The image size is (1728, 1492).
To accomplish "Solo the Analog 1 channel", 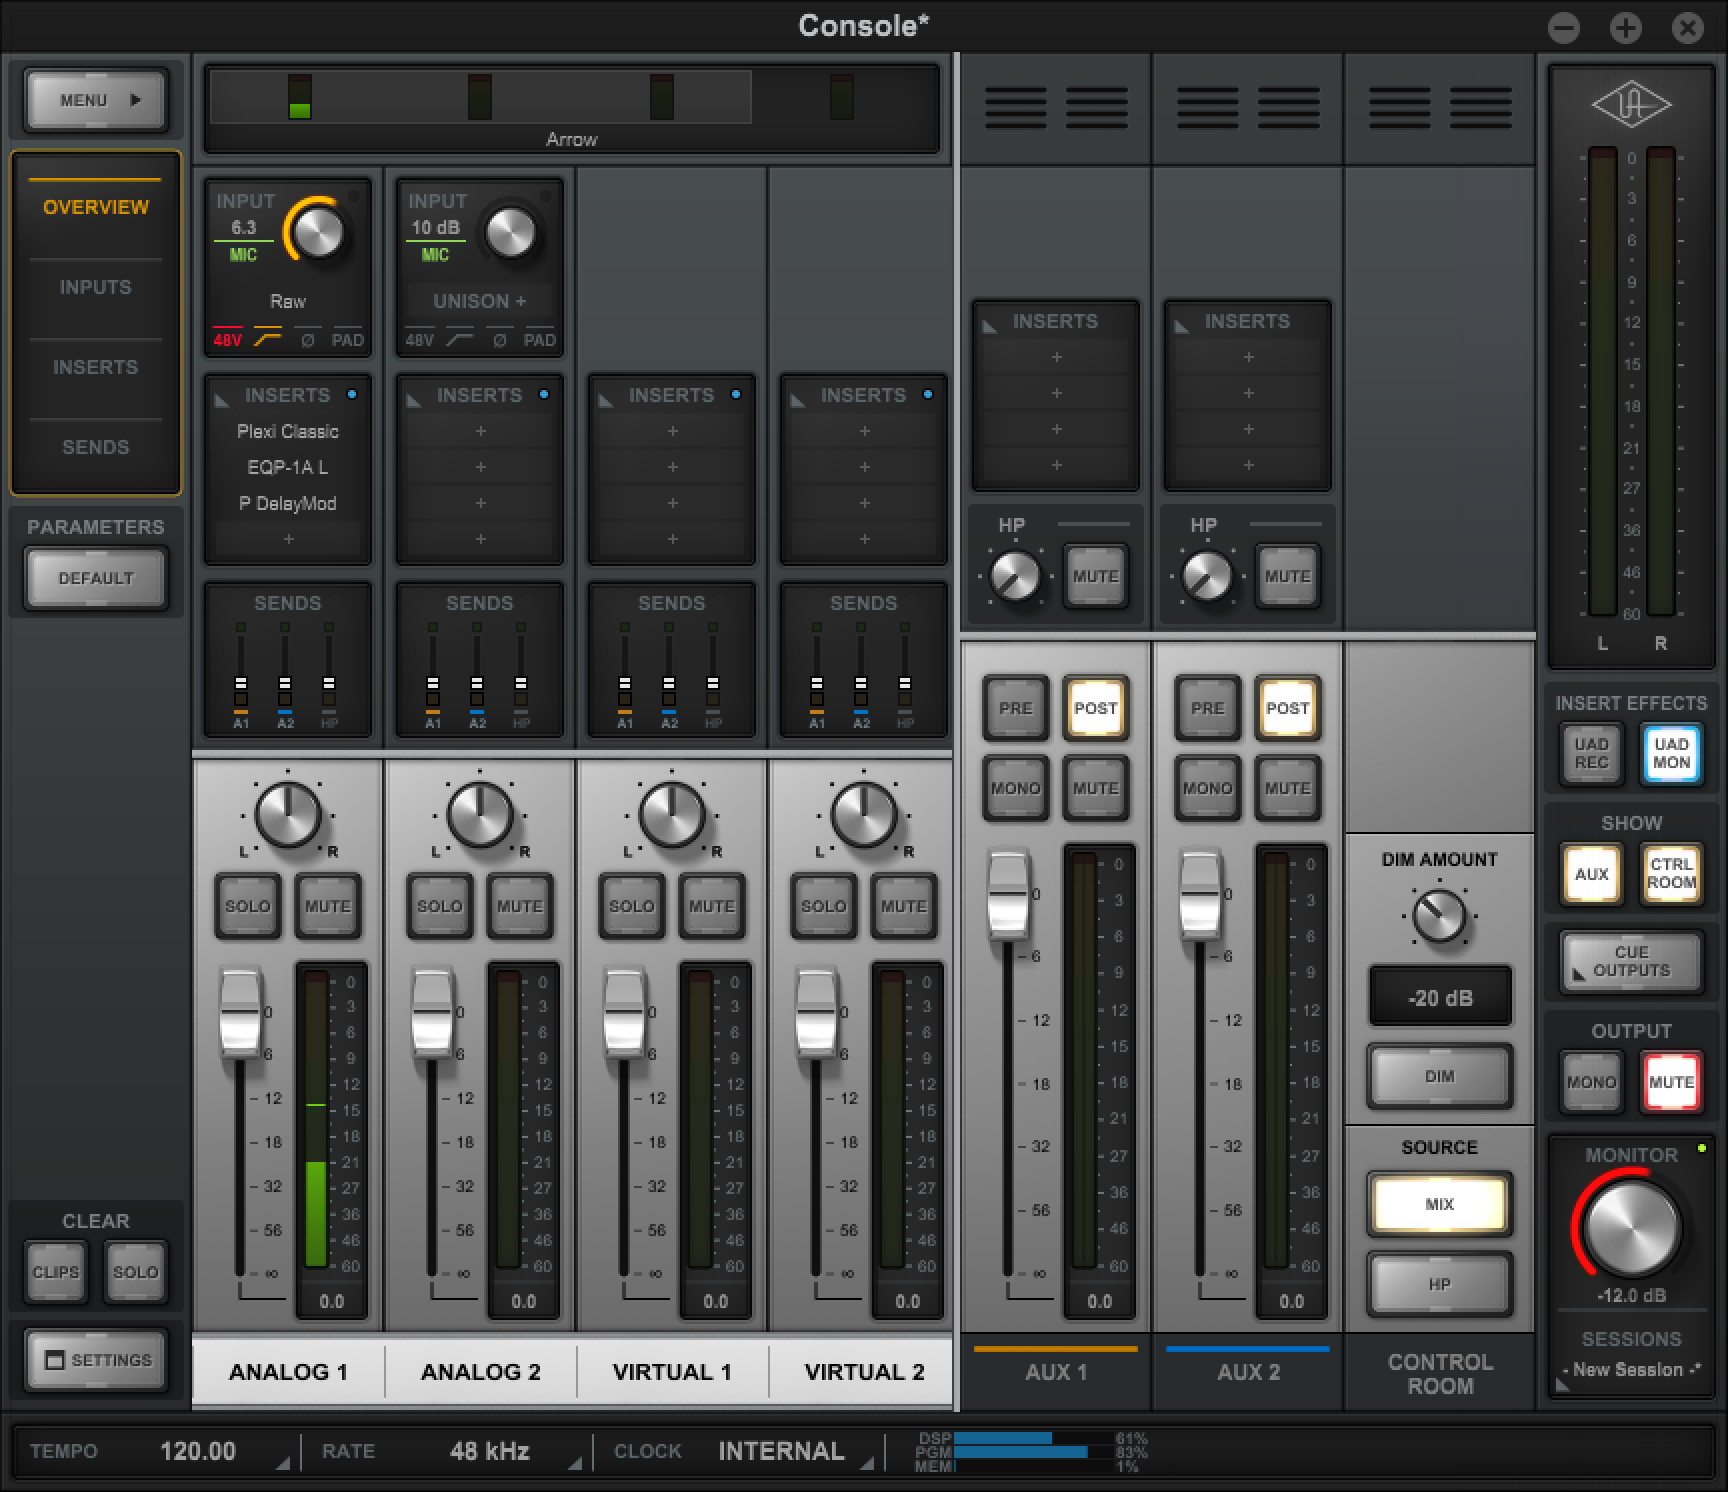I will pyautogui.click(x=247, y=906).
